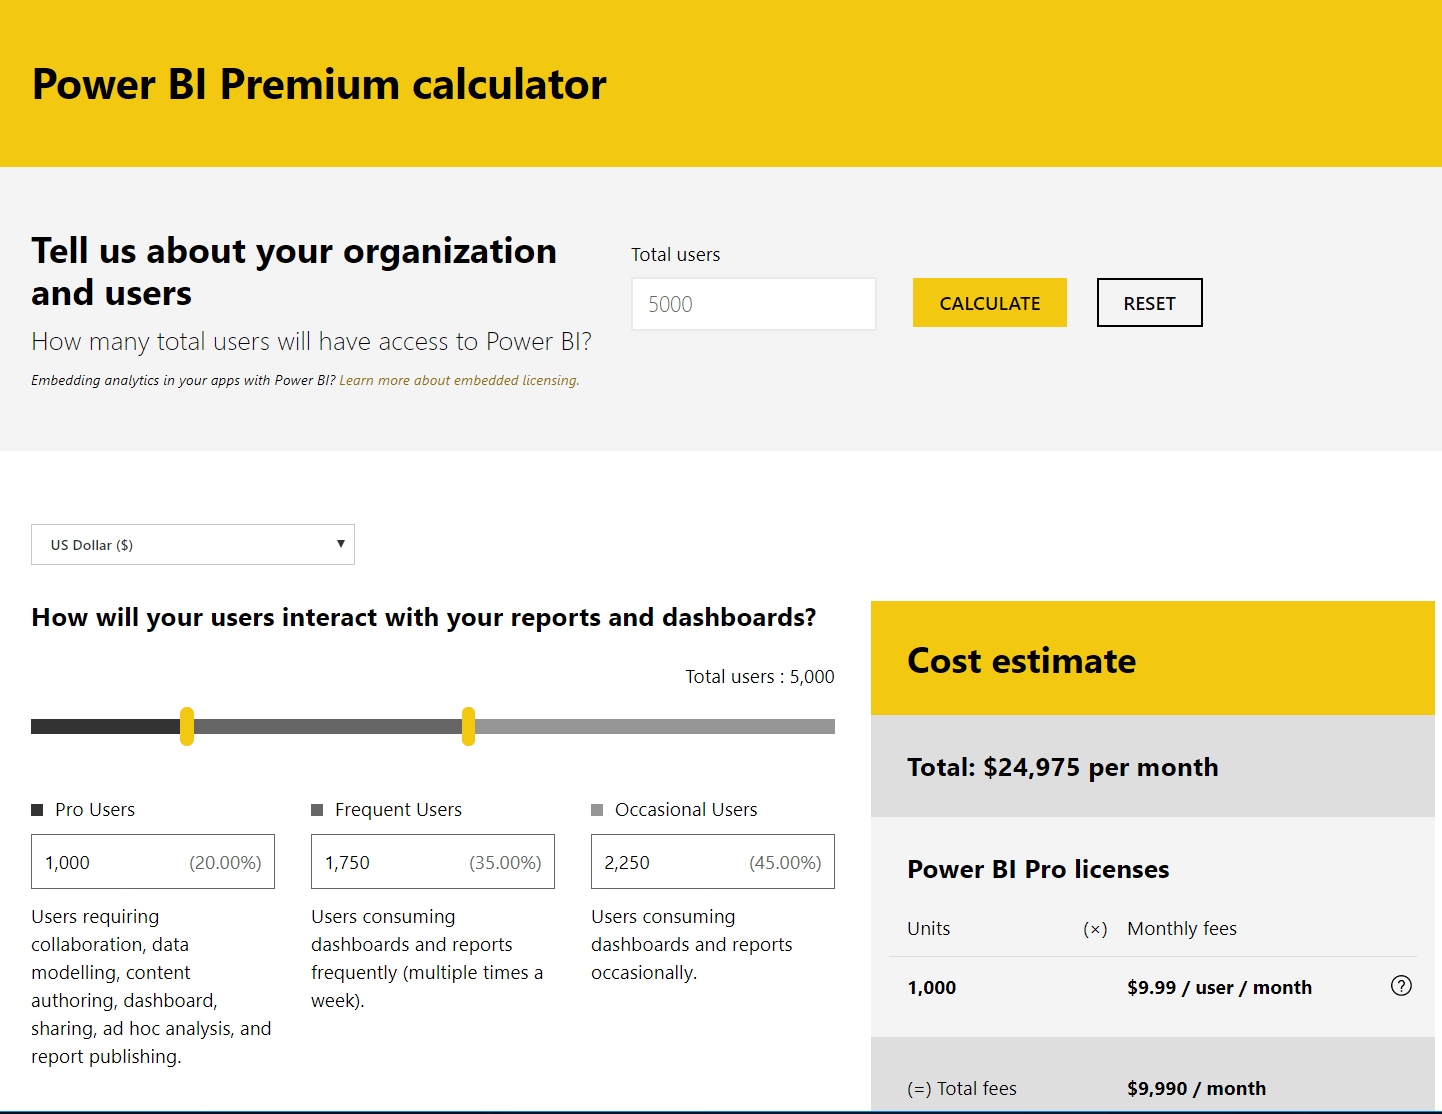The image size is (1442, 1114).
Task: Click the Frequent Users label
Action: (398, 809)
